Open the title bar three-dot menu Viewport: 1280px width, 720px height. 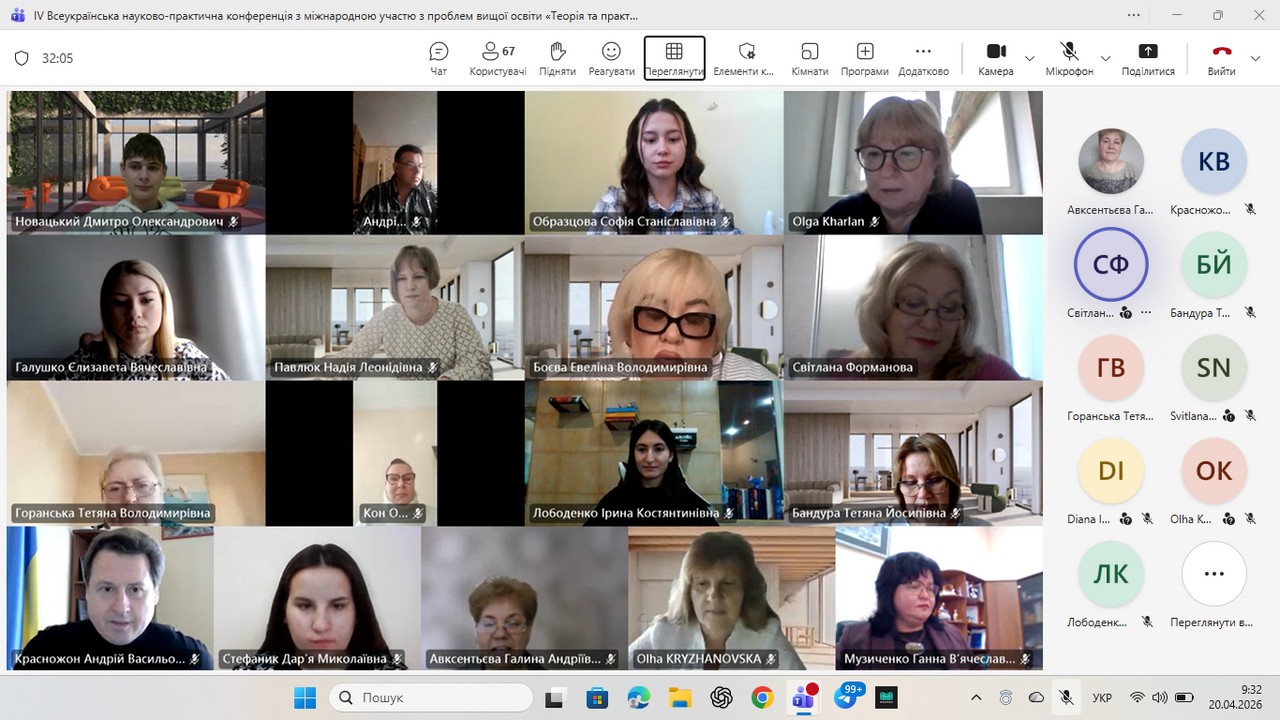click(1133, 15)
